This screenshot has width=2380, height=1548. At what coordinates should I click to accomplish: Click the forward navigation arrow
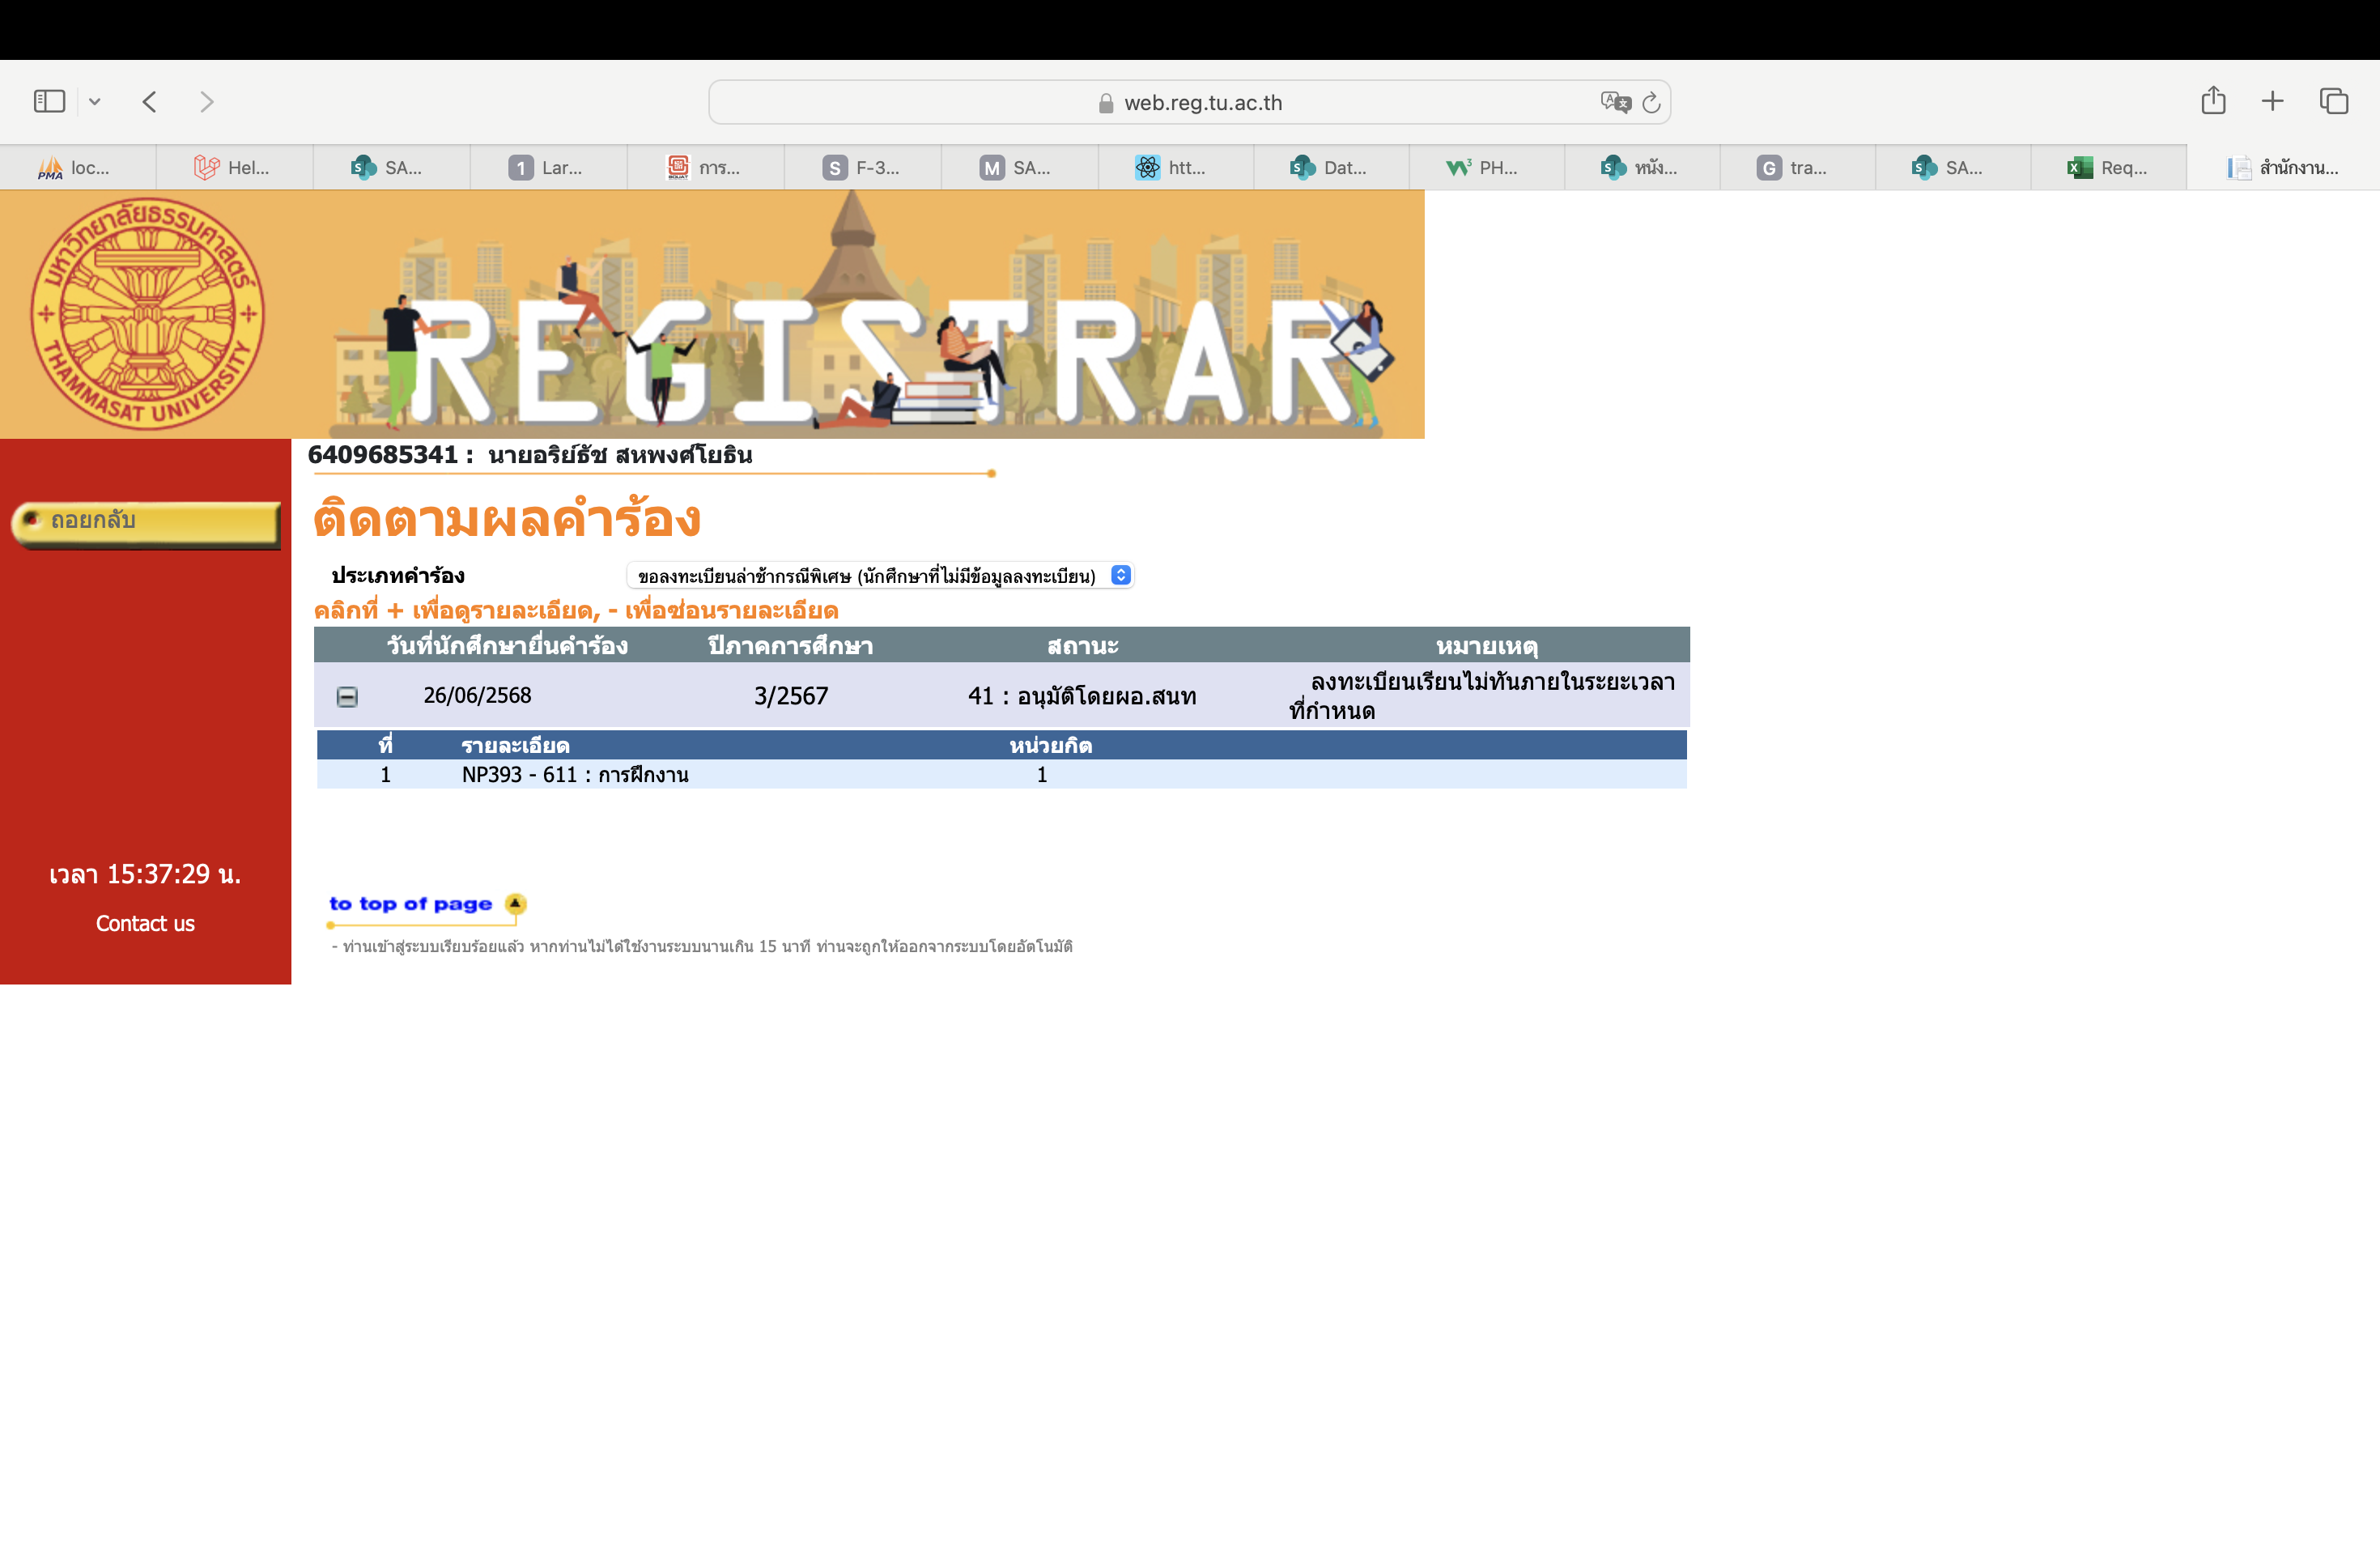[207, 101]
